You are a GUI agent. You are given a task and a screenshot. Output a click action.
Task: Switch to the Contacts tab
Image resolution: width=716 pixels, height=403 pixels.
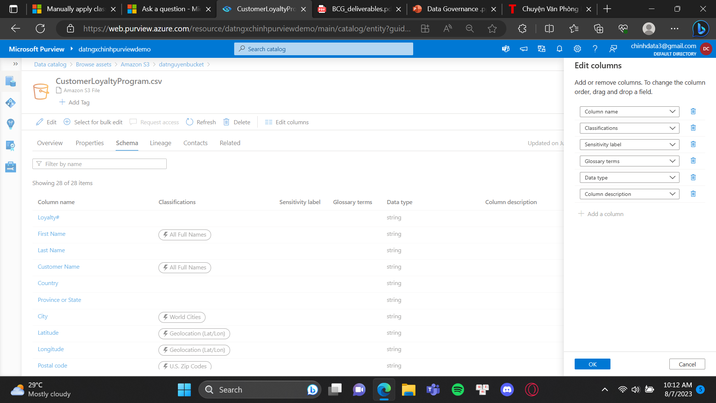point(195,143)
